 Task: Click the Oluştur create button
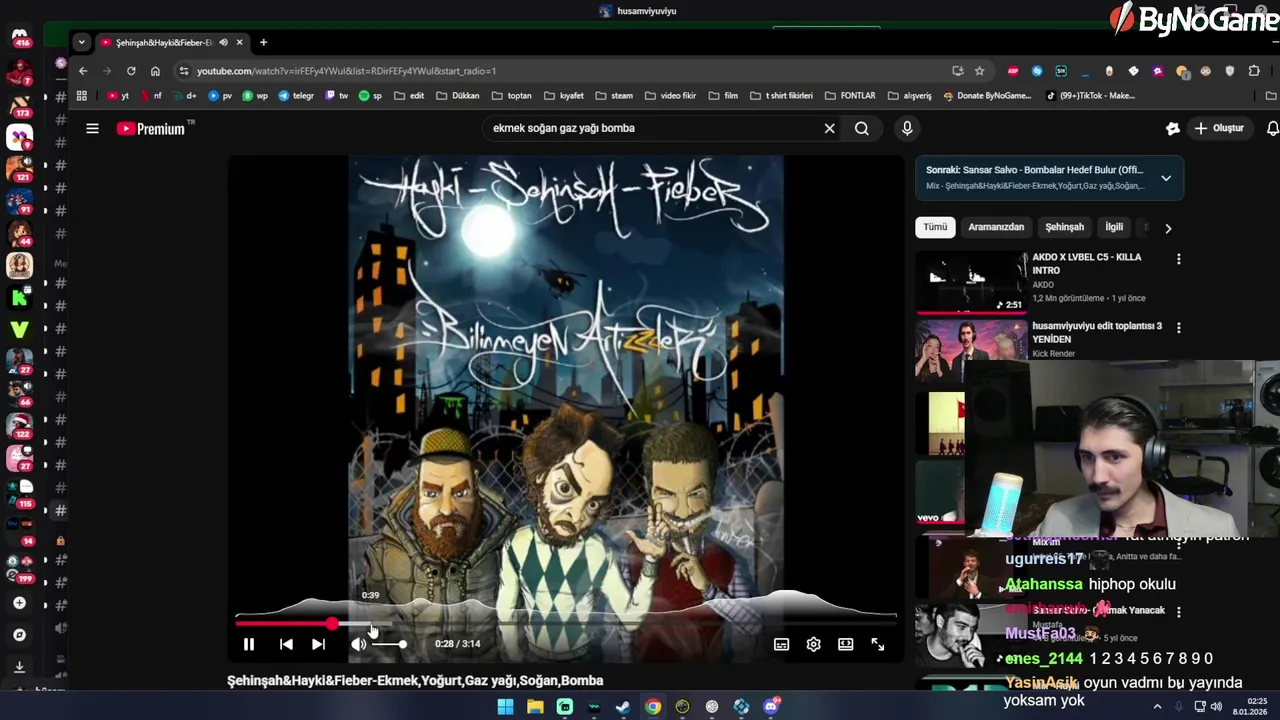pos(1219,128)
